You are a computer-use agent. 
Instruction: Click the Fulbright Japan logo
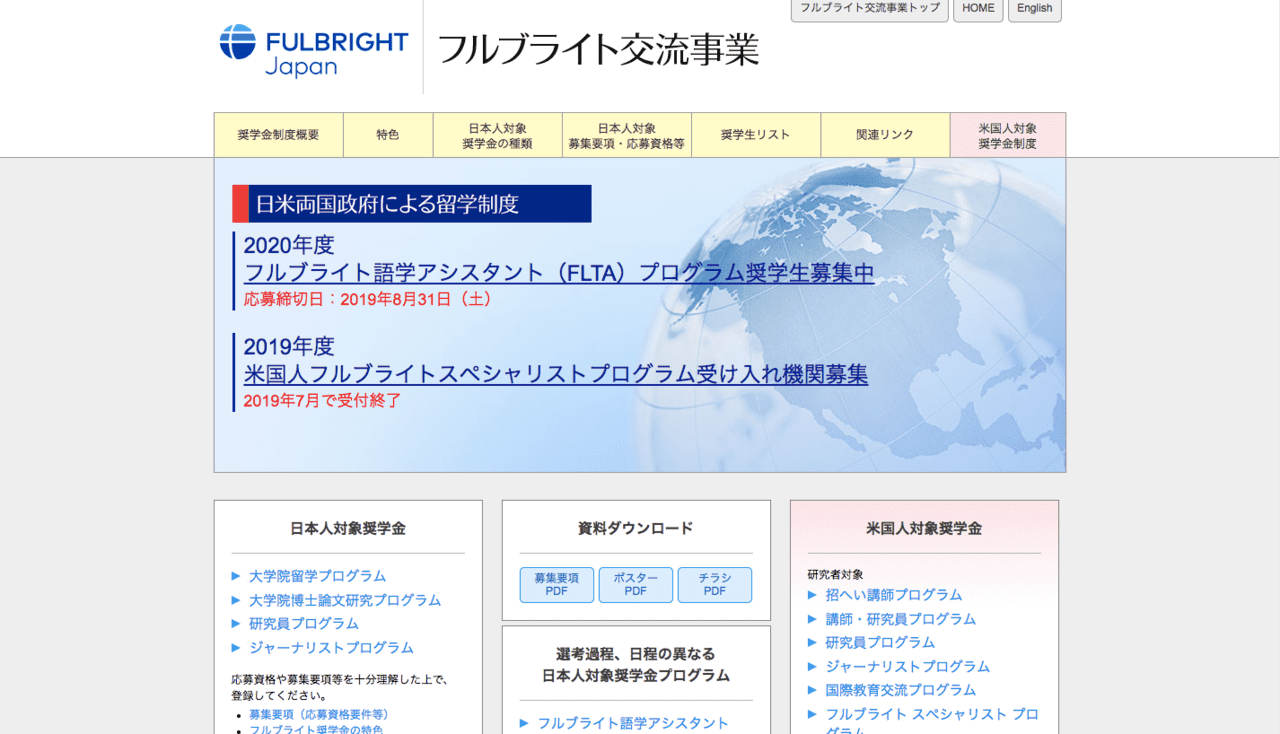pos(313,50)
